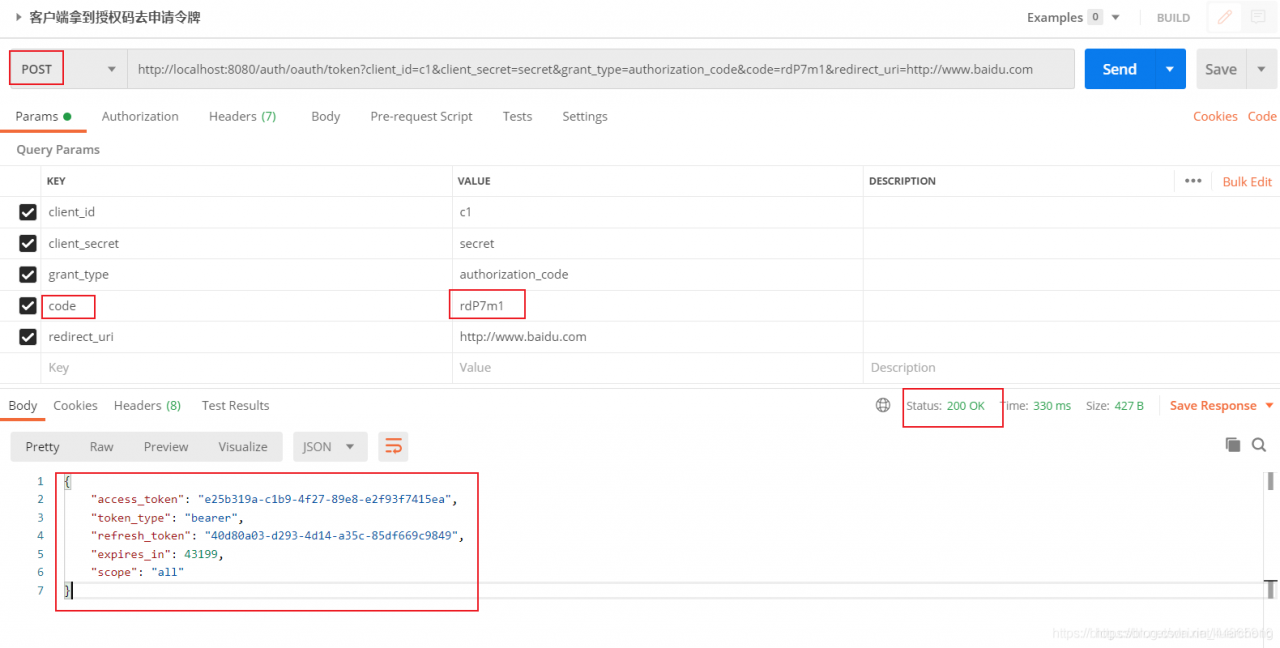Switch to the Params tab

(43, 116)
